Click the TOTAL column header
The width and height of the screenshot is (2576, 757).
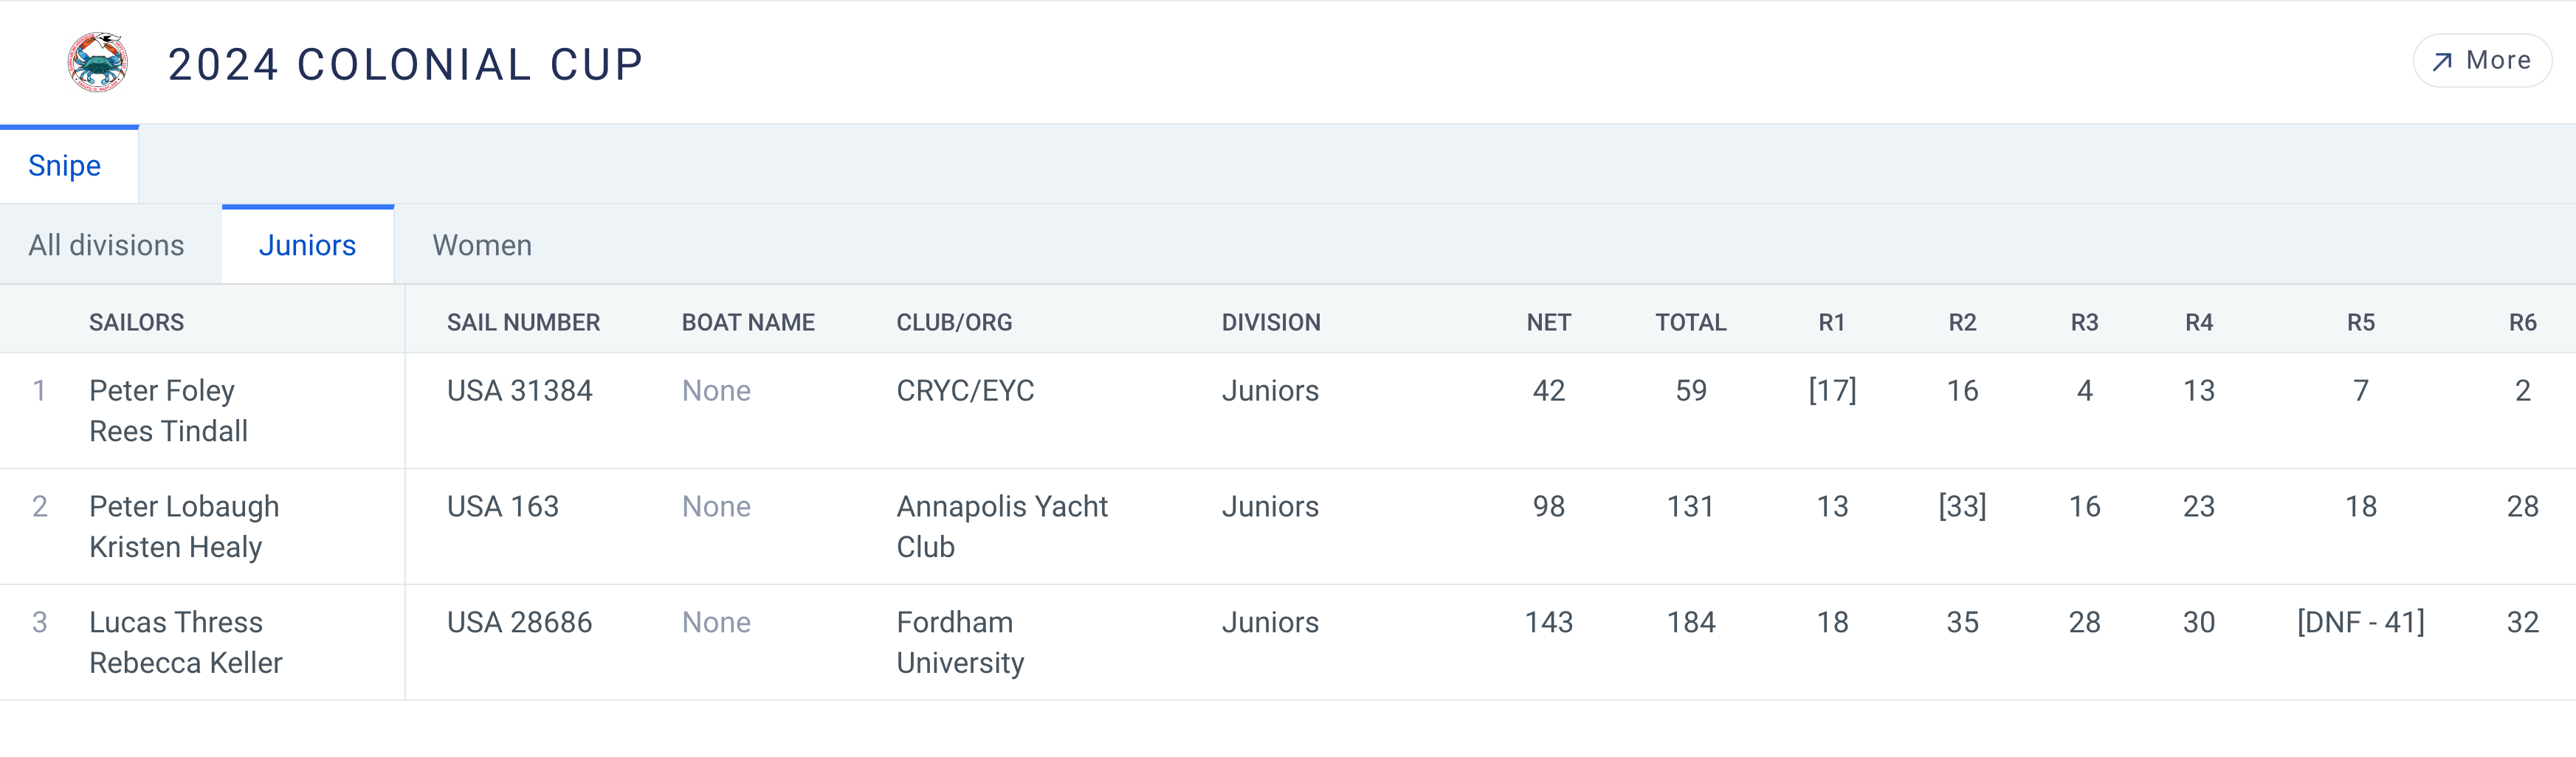(1690, 323)
